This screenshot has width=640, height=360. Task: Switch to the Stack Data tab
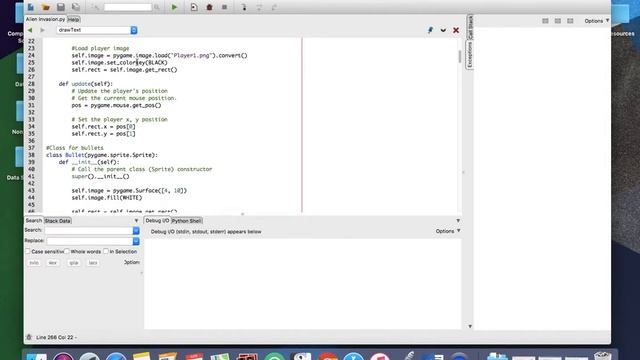point(58,221)
